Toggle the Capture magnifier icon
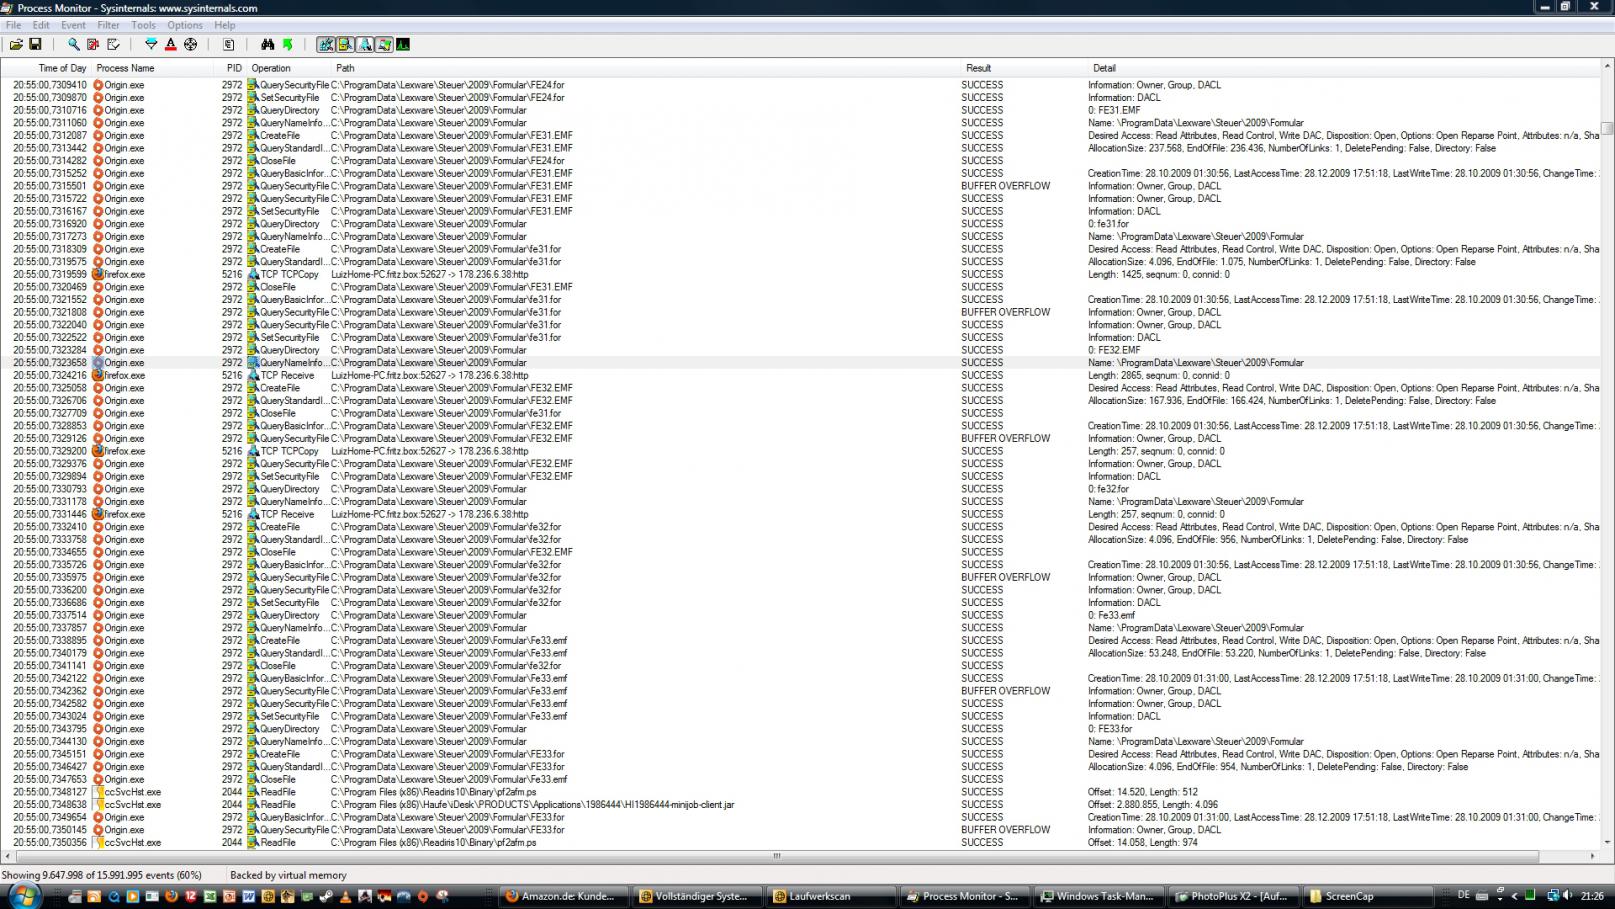Image resolution: width=1615 pixels, height=909 pixels. coord(73,44)
